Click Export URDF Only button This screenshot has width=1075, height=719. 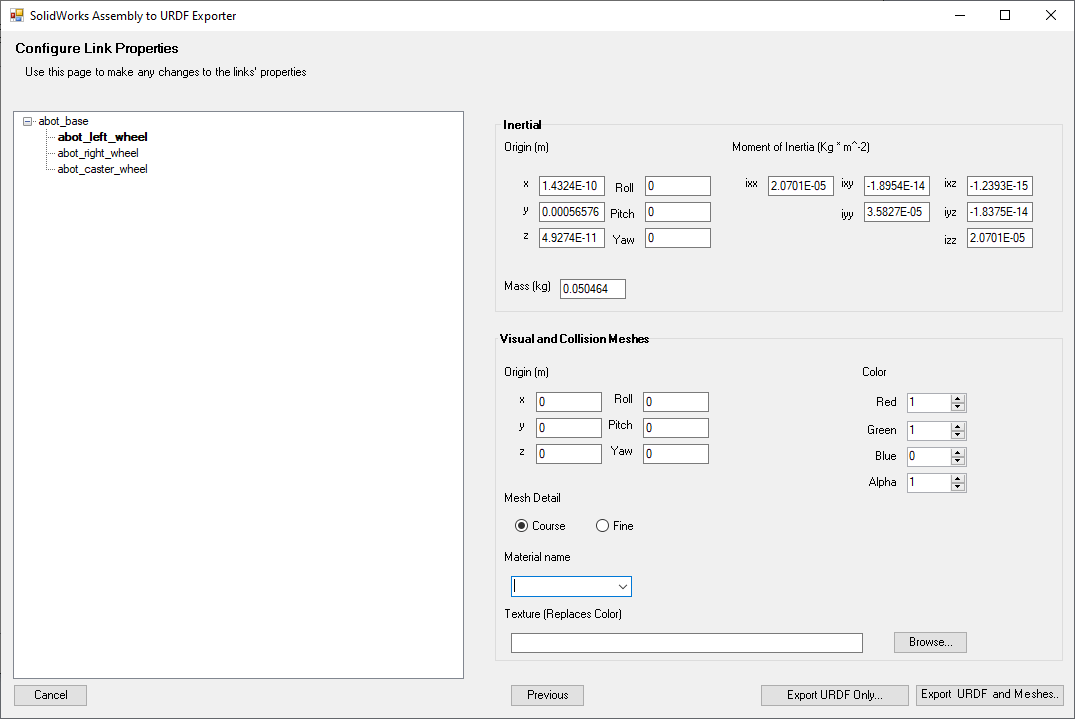point(834,695)
